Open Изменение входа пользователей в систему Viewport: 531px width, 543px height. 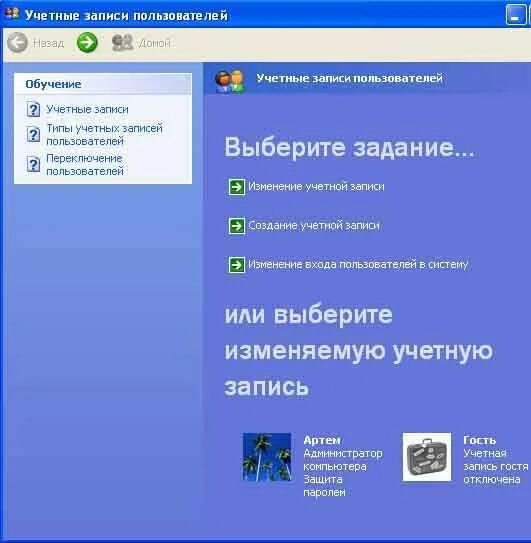pos(358,265)
